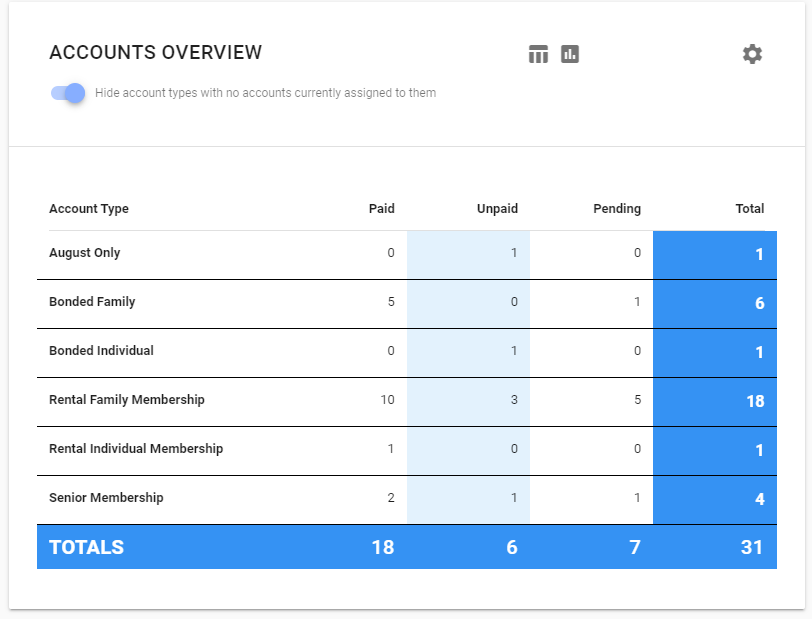This screenshot has height=619, width=812.
Task: Click August Only unpaid value 1
Action: click(514, 253)
